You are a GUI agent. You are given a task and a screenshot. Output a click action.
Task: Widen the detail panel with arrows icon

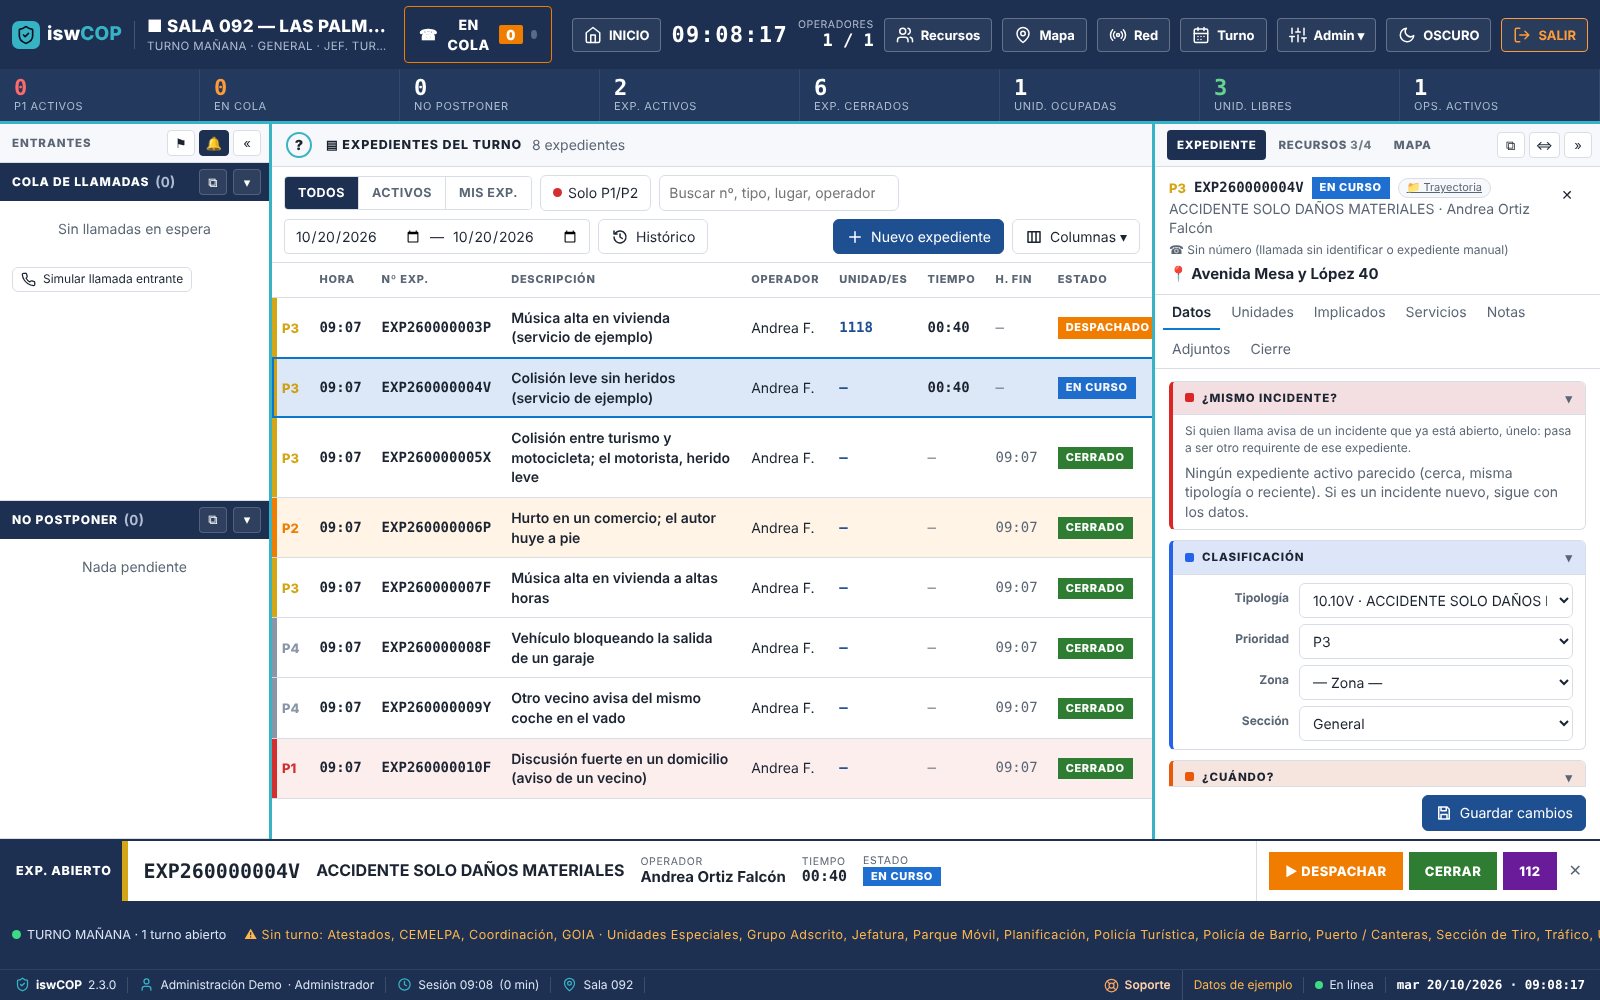(x=1544, y=145)
